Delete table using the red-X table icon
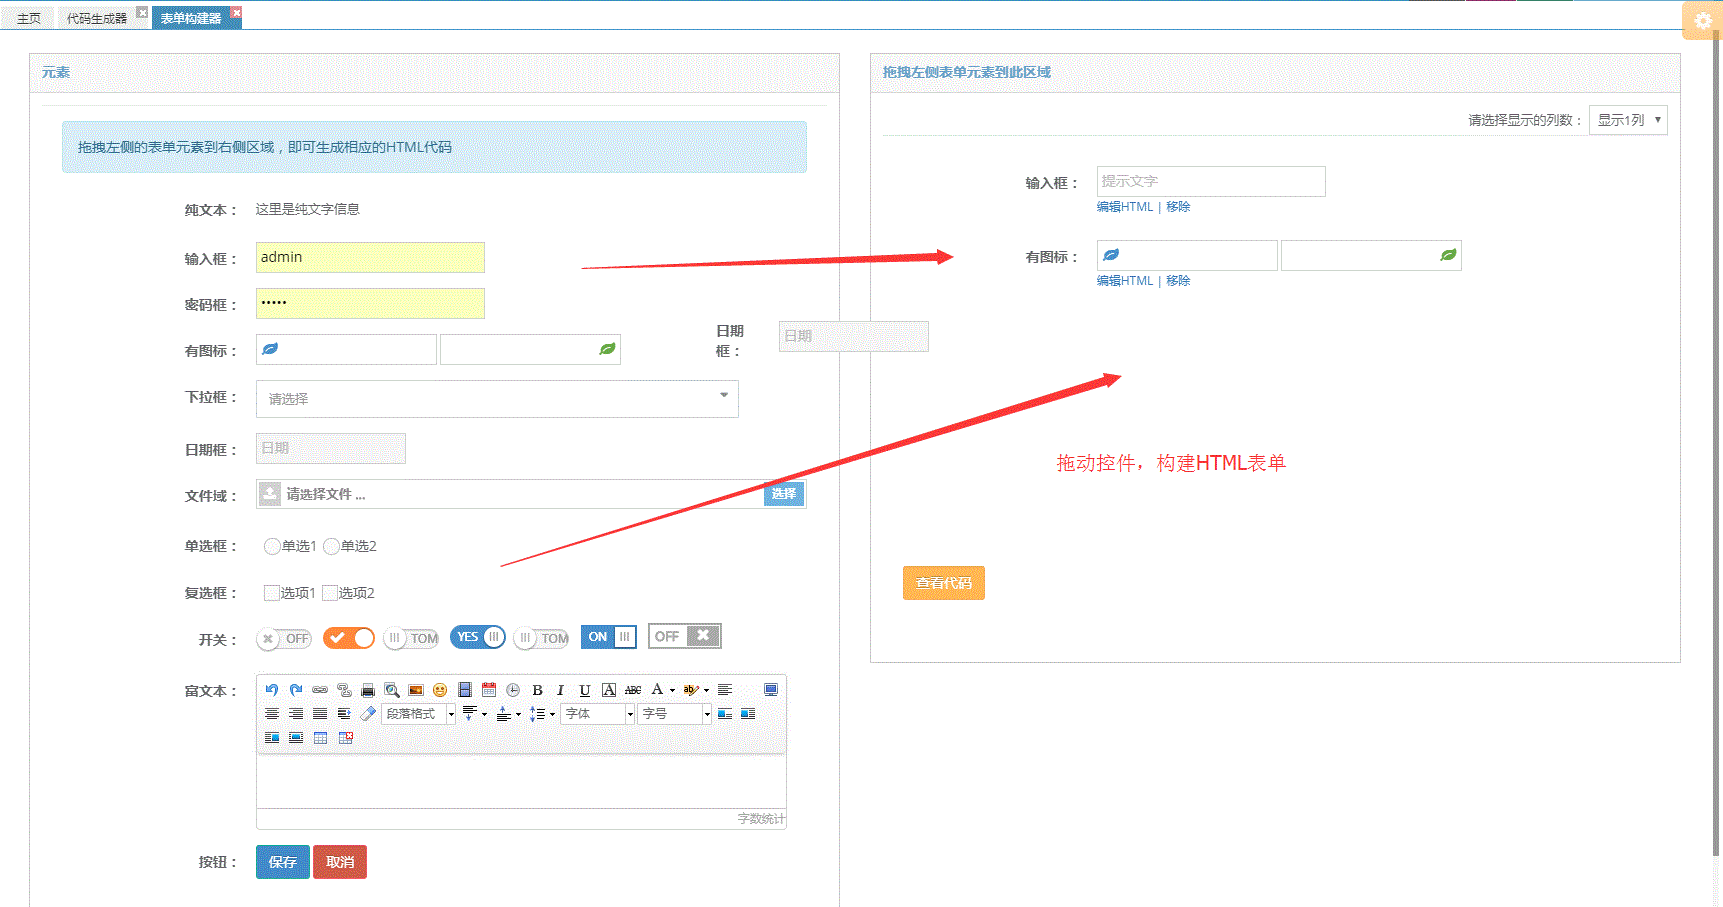The height and width of the screenshot is (907, 1723). (x=346, y=738)
